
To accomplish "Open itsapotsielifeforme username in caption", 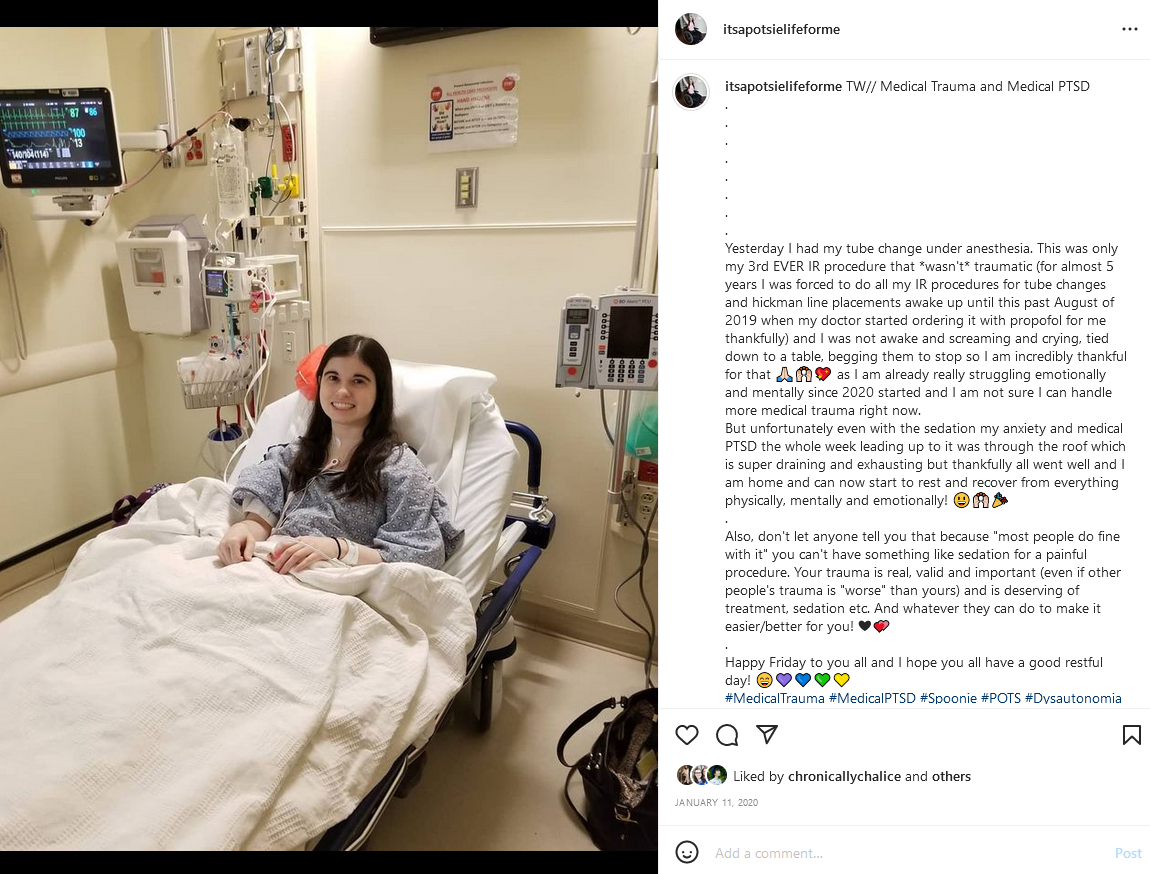I will [783, 86].
